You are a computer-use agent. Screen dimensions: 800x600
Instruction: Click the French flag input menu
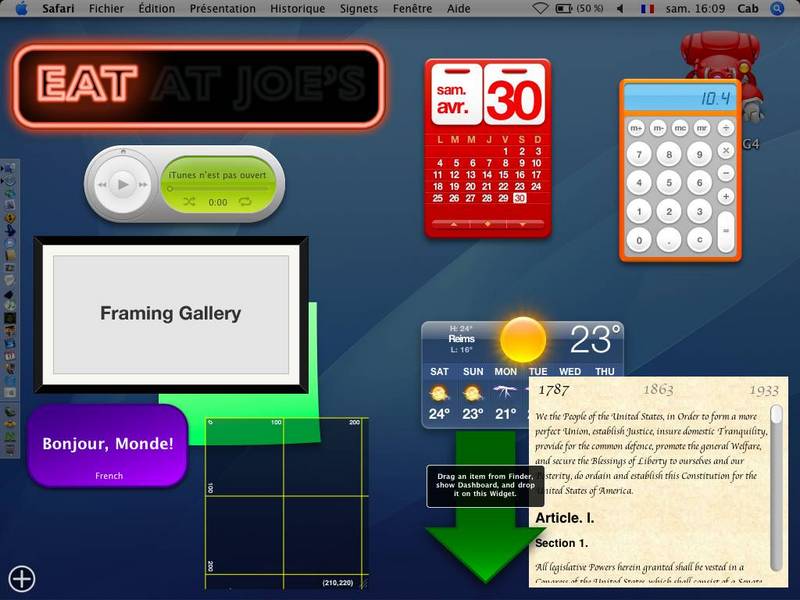(647, 9)
